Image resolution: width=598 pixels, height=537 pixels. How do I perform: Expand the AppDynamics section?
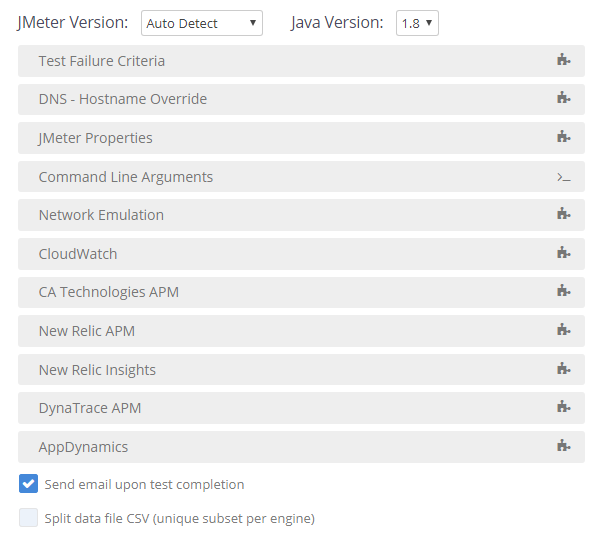click(301, 447)
